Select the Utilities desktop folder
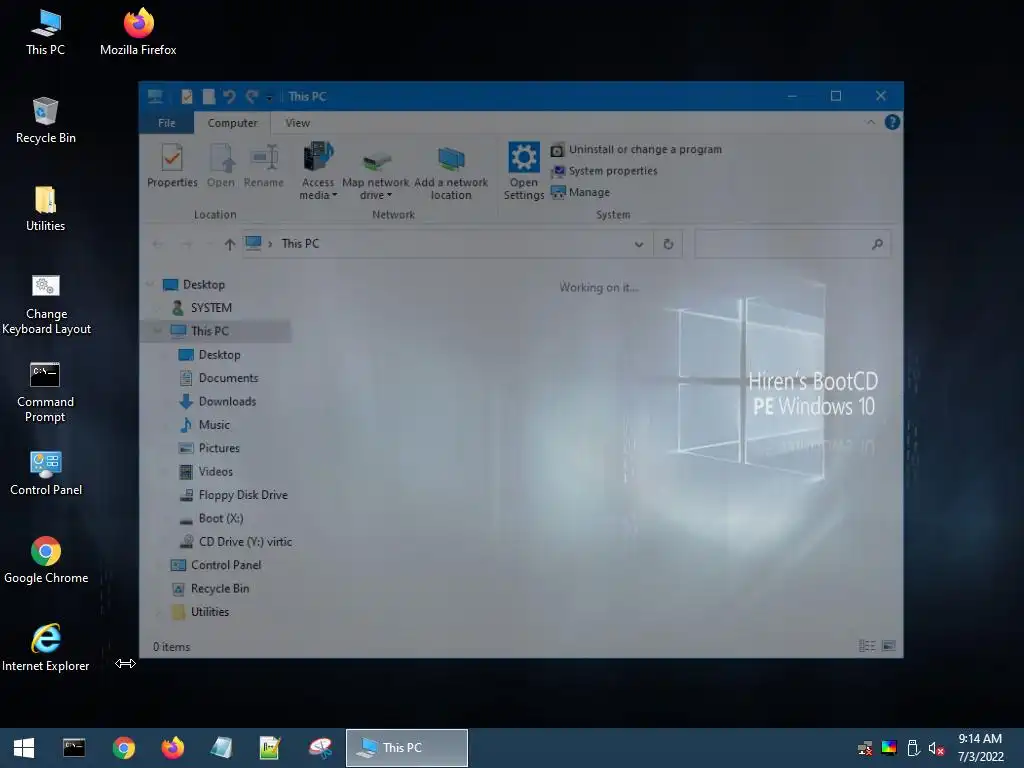The width and height of the screenshot is (1024, 768). [x=45, y=208]
